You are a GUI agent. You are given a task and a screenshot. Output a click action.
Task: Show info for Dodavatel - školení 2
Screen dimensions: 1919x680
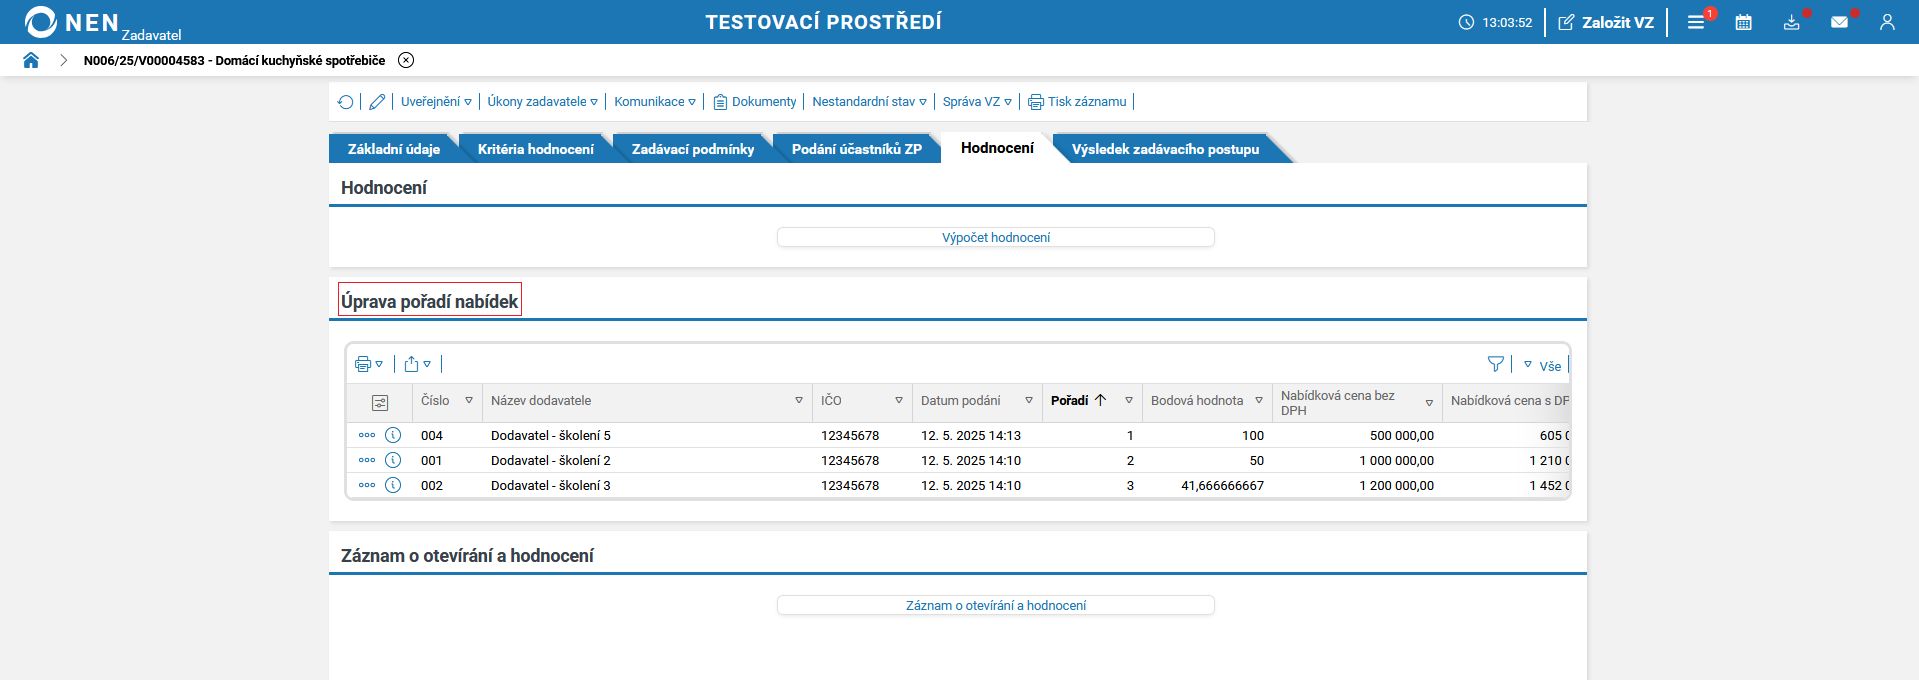[x=393, y=460]
